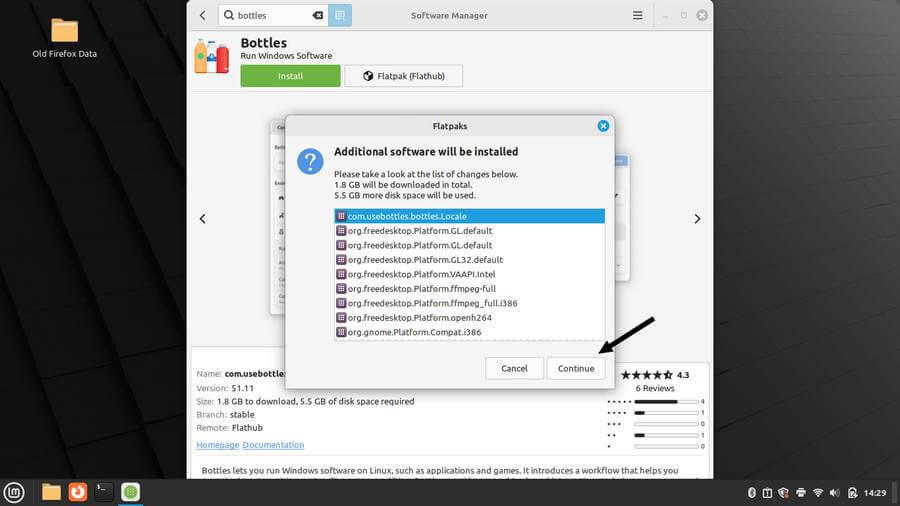Click the green Install button

pos(290,76)
